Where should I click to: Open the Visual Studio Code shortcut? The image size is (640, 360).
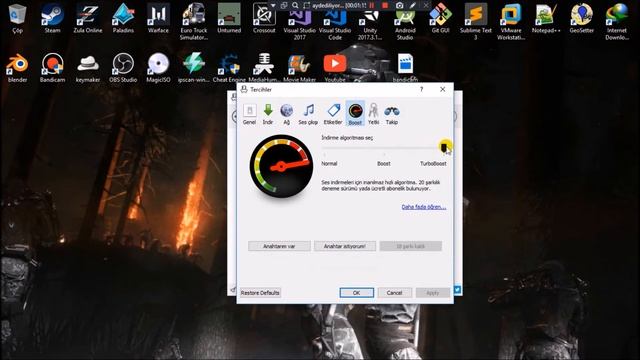coord(335,24)
